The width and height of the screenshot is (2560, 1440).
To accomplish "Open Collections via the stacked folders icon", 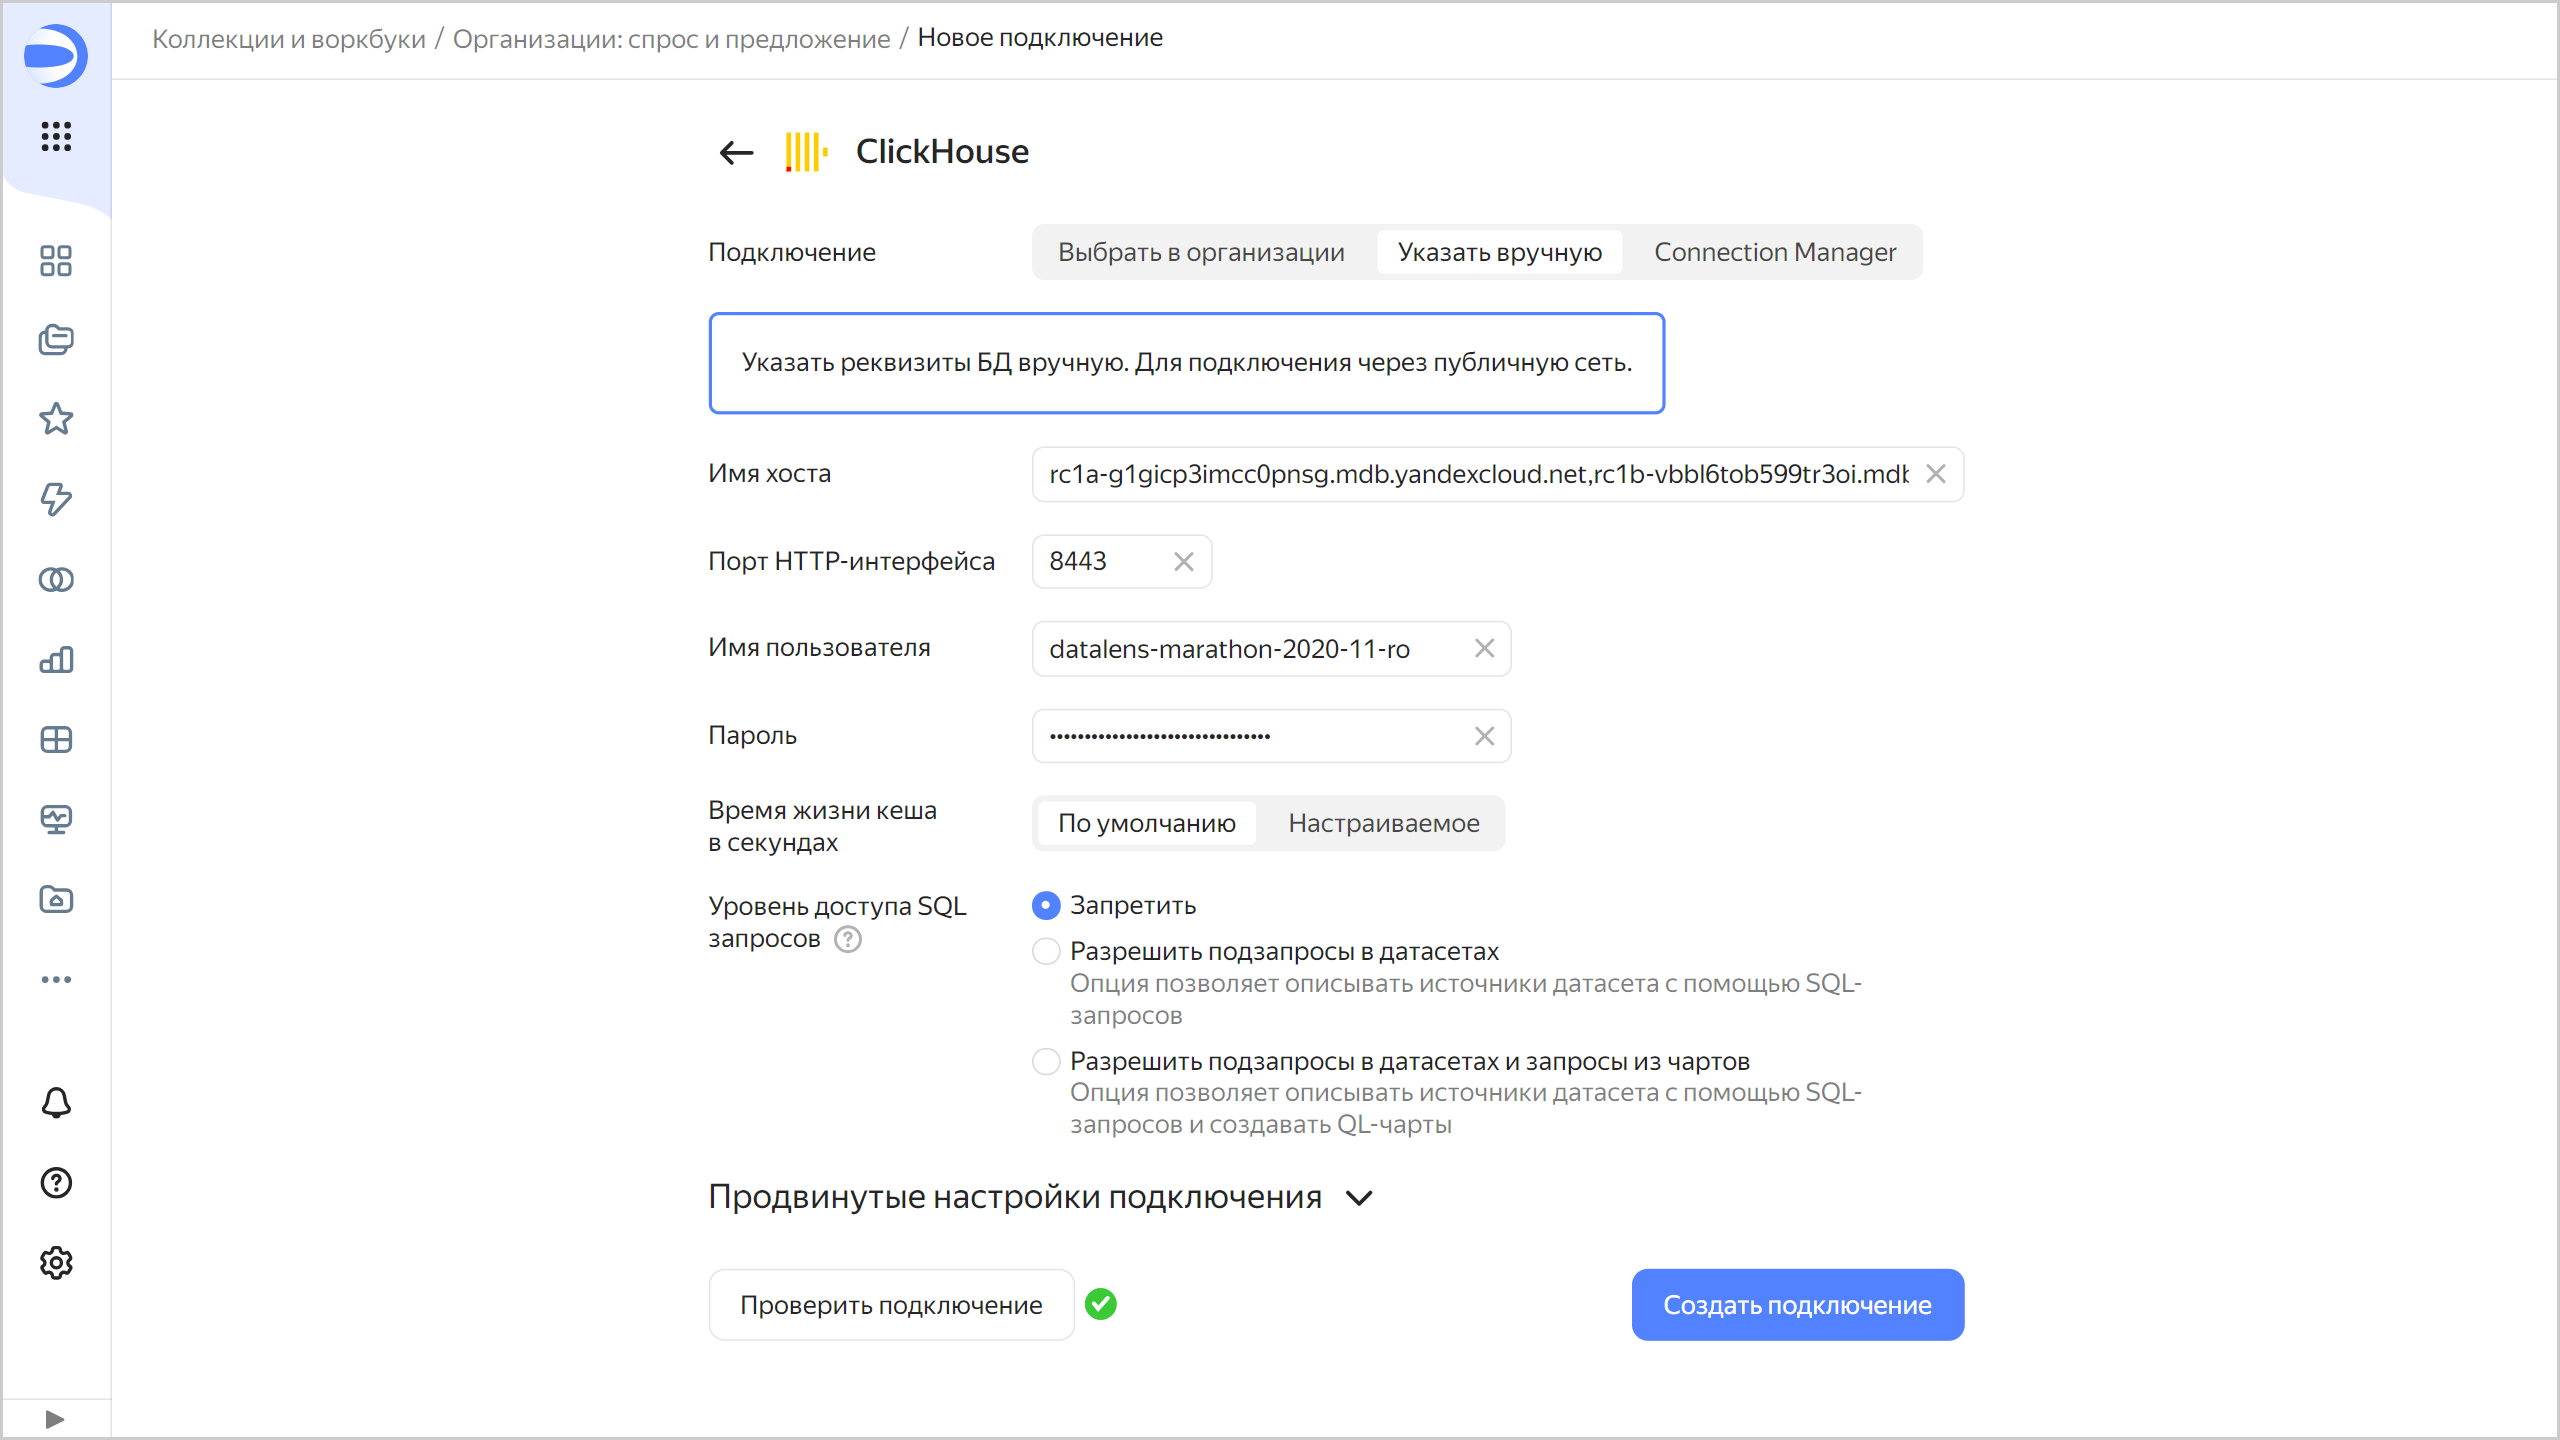I will click(55, 340).
